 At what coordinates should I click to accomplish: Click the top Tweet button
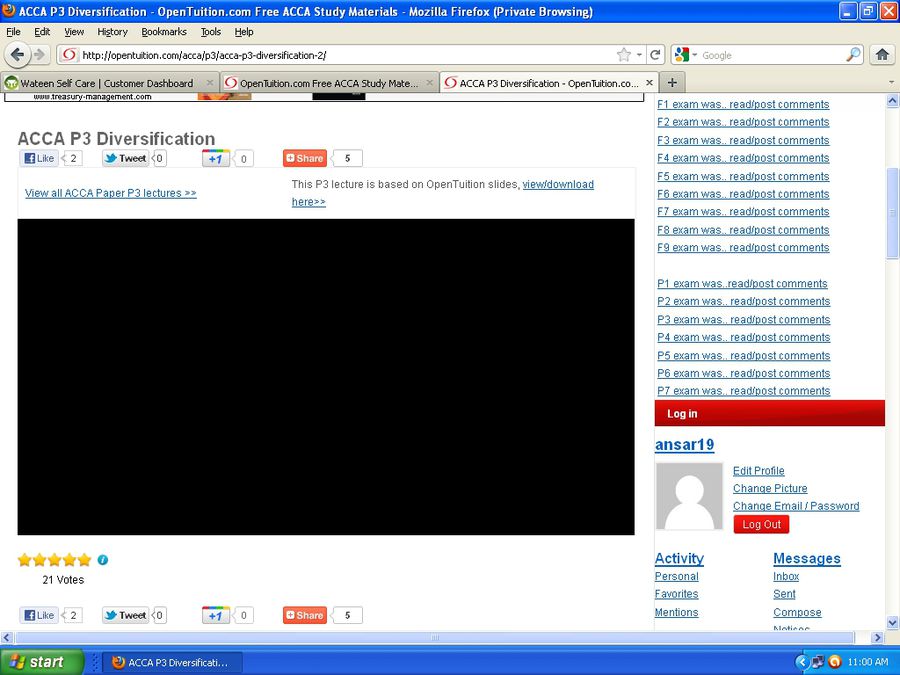pos(126,158)
